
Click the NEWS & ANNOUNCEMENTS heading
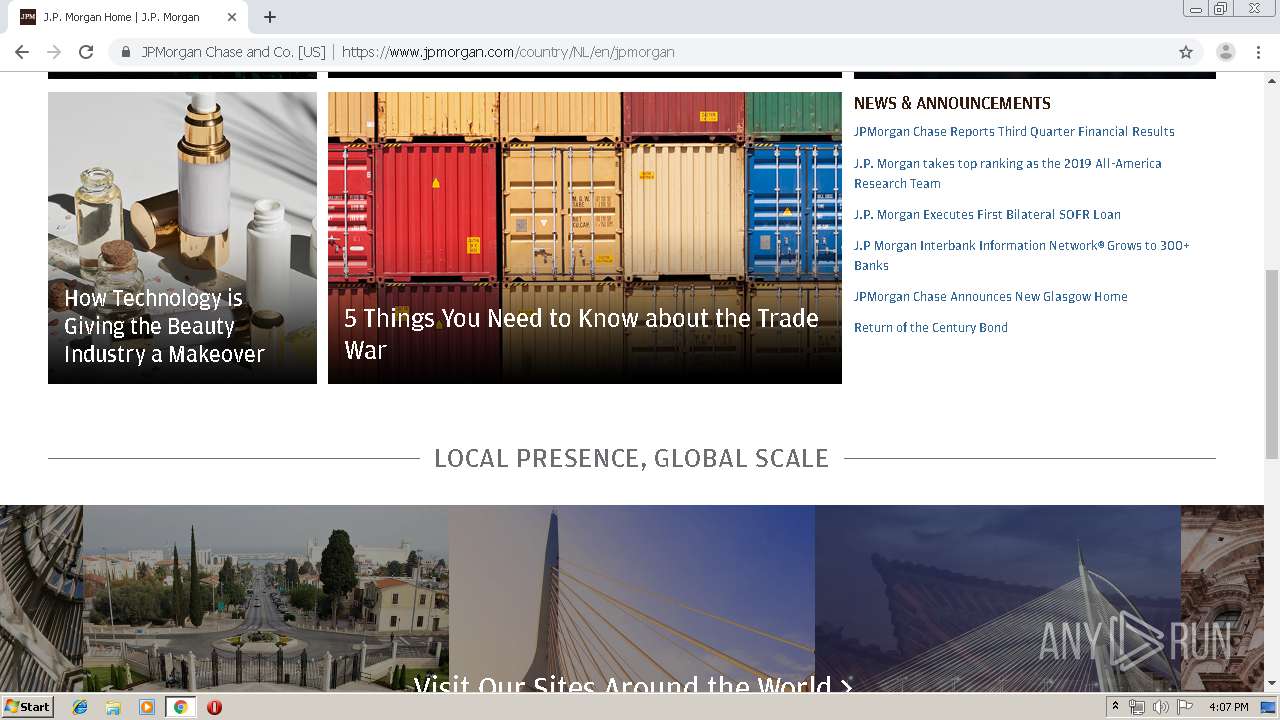click(952, 103)
